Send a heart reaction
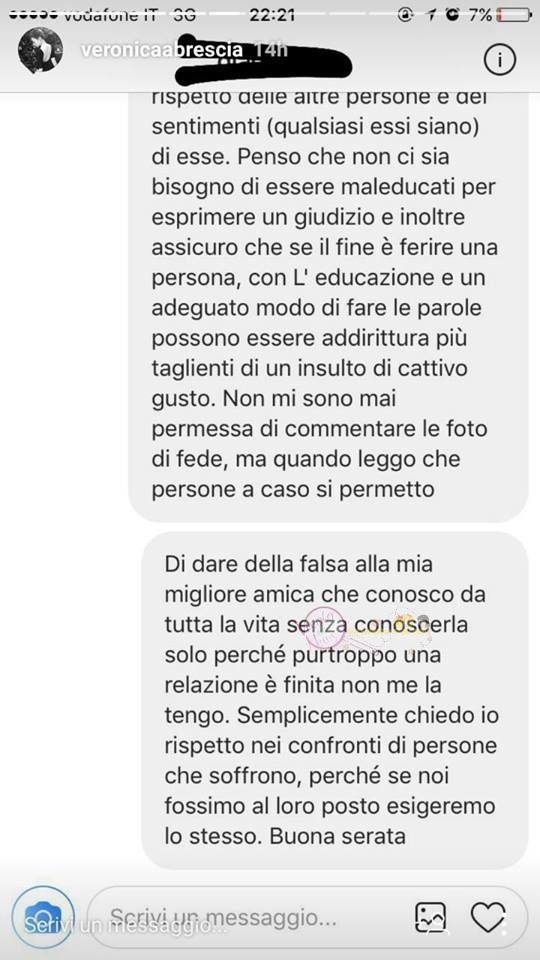This screenshot has width=540, height=960. click(x=488, y=917)
